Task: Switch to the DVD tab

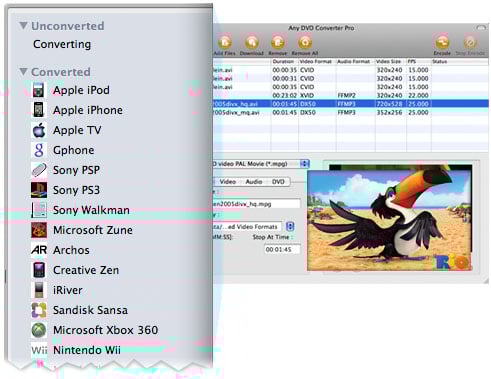Action: [278, 182]
